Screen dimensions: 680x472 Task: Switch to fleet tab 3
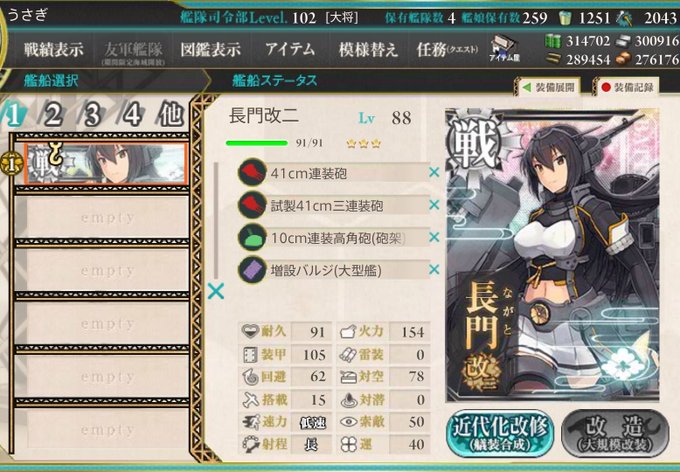(92, 115)
